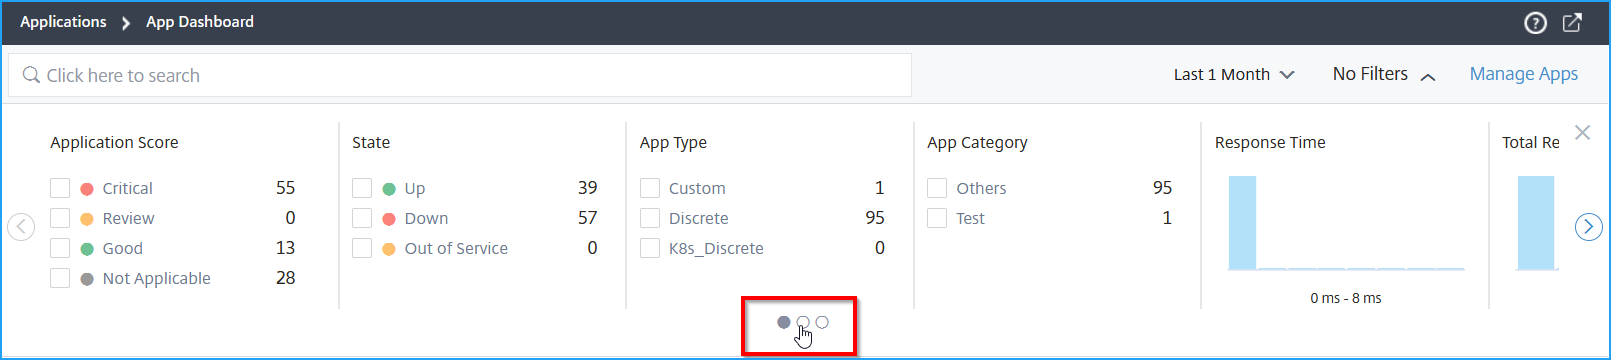Select the first pagination dot

784,322
